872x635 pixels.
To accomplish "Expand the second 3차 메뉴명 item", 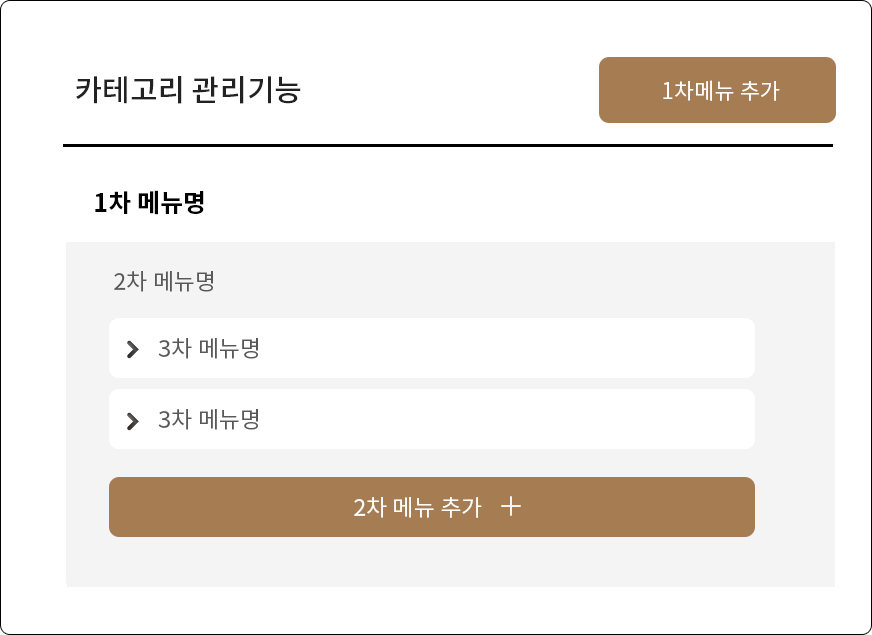I will click(432, 419).
